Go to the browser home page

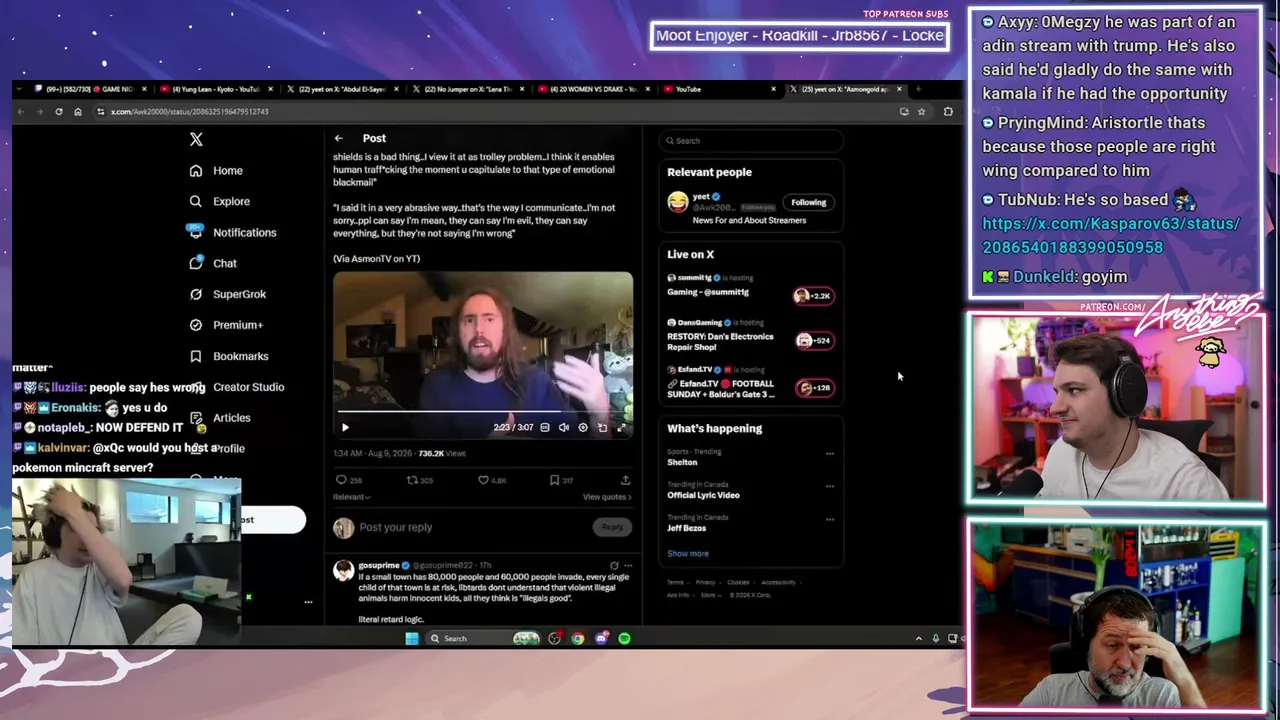click(78, 112)
